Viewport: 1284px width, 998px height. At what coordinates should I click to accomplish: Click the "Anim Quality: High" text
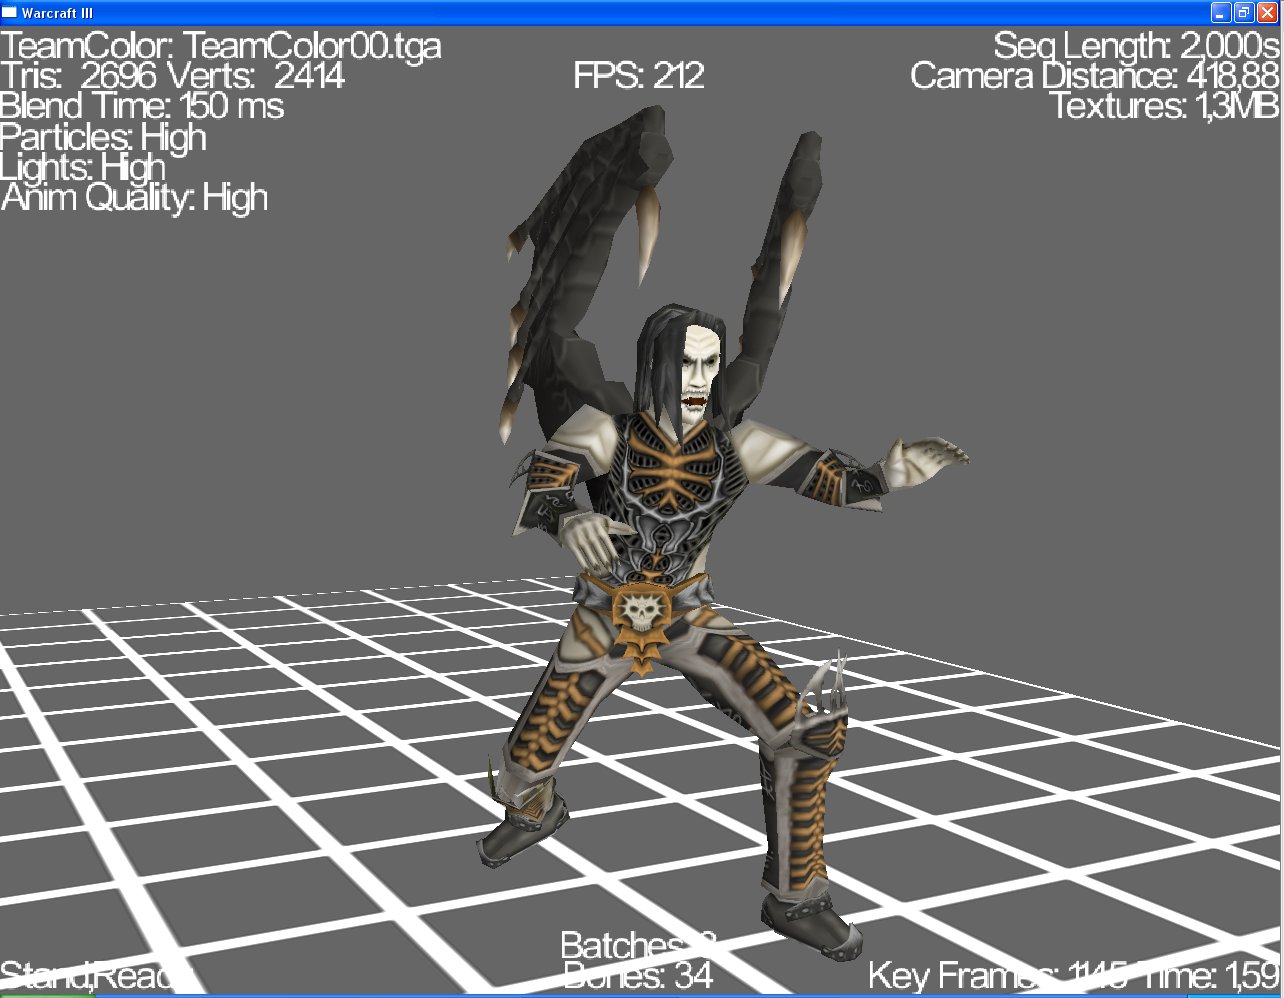pyautogui.click(x=135, y=198)
